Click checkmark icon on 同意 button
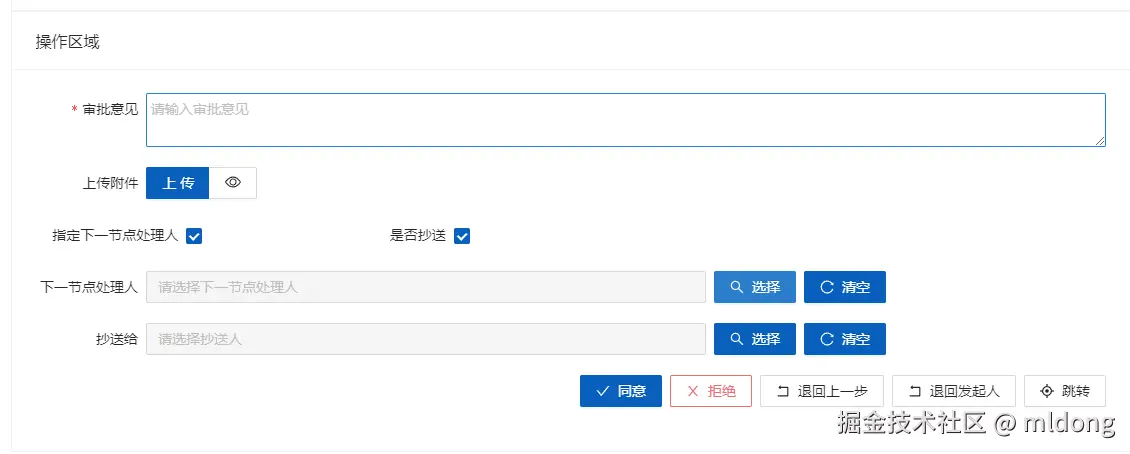 (x=602, y=391)
